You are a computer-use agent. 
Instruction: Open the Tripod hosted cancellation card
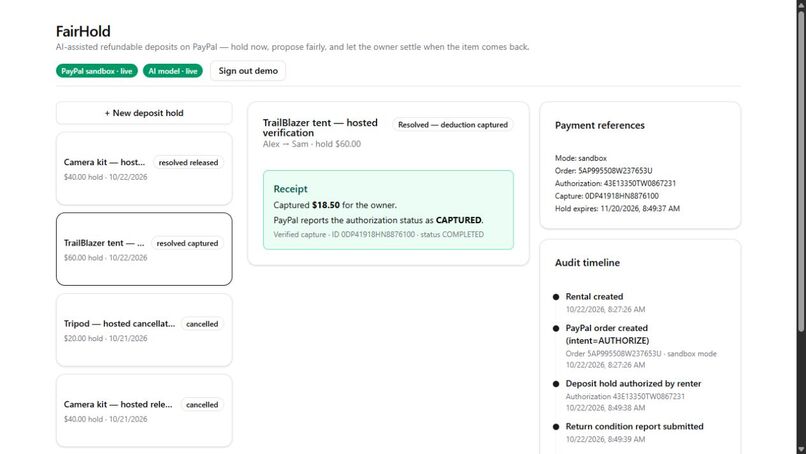point(144,330)
